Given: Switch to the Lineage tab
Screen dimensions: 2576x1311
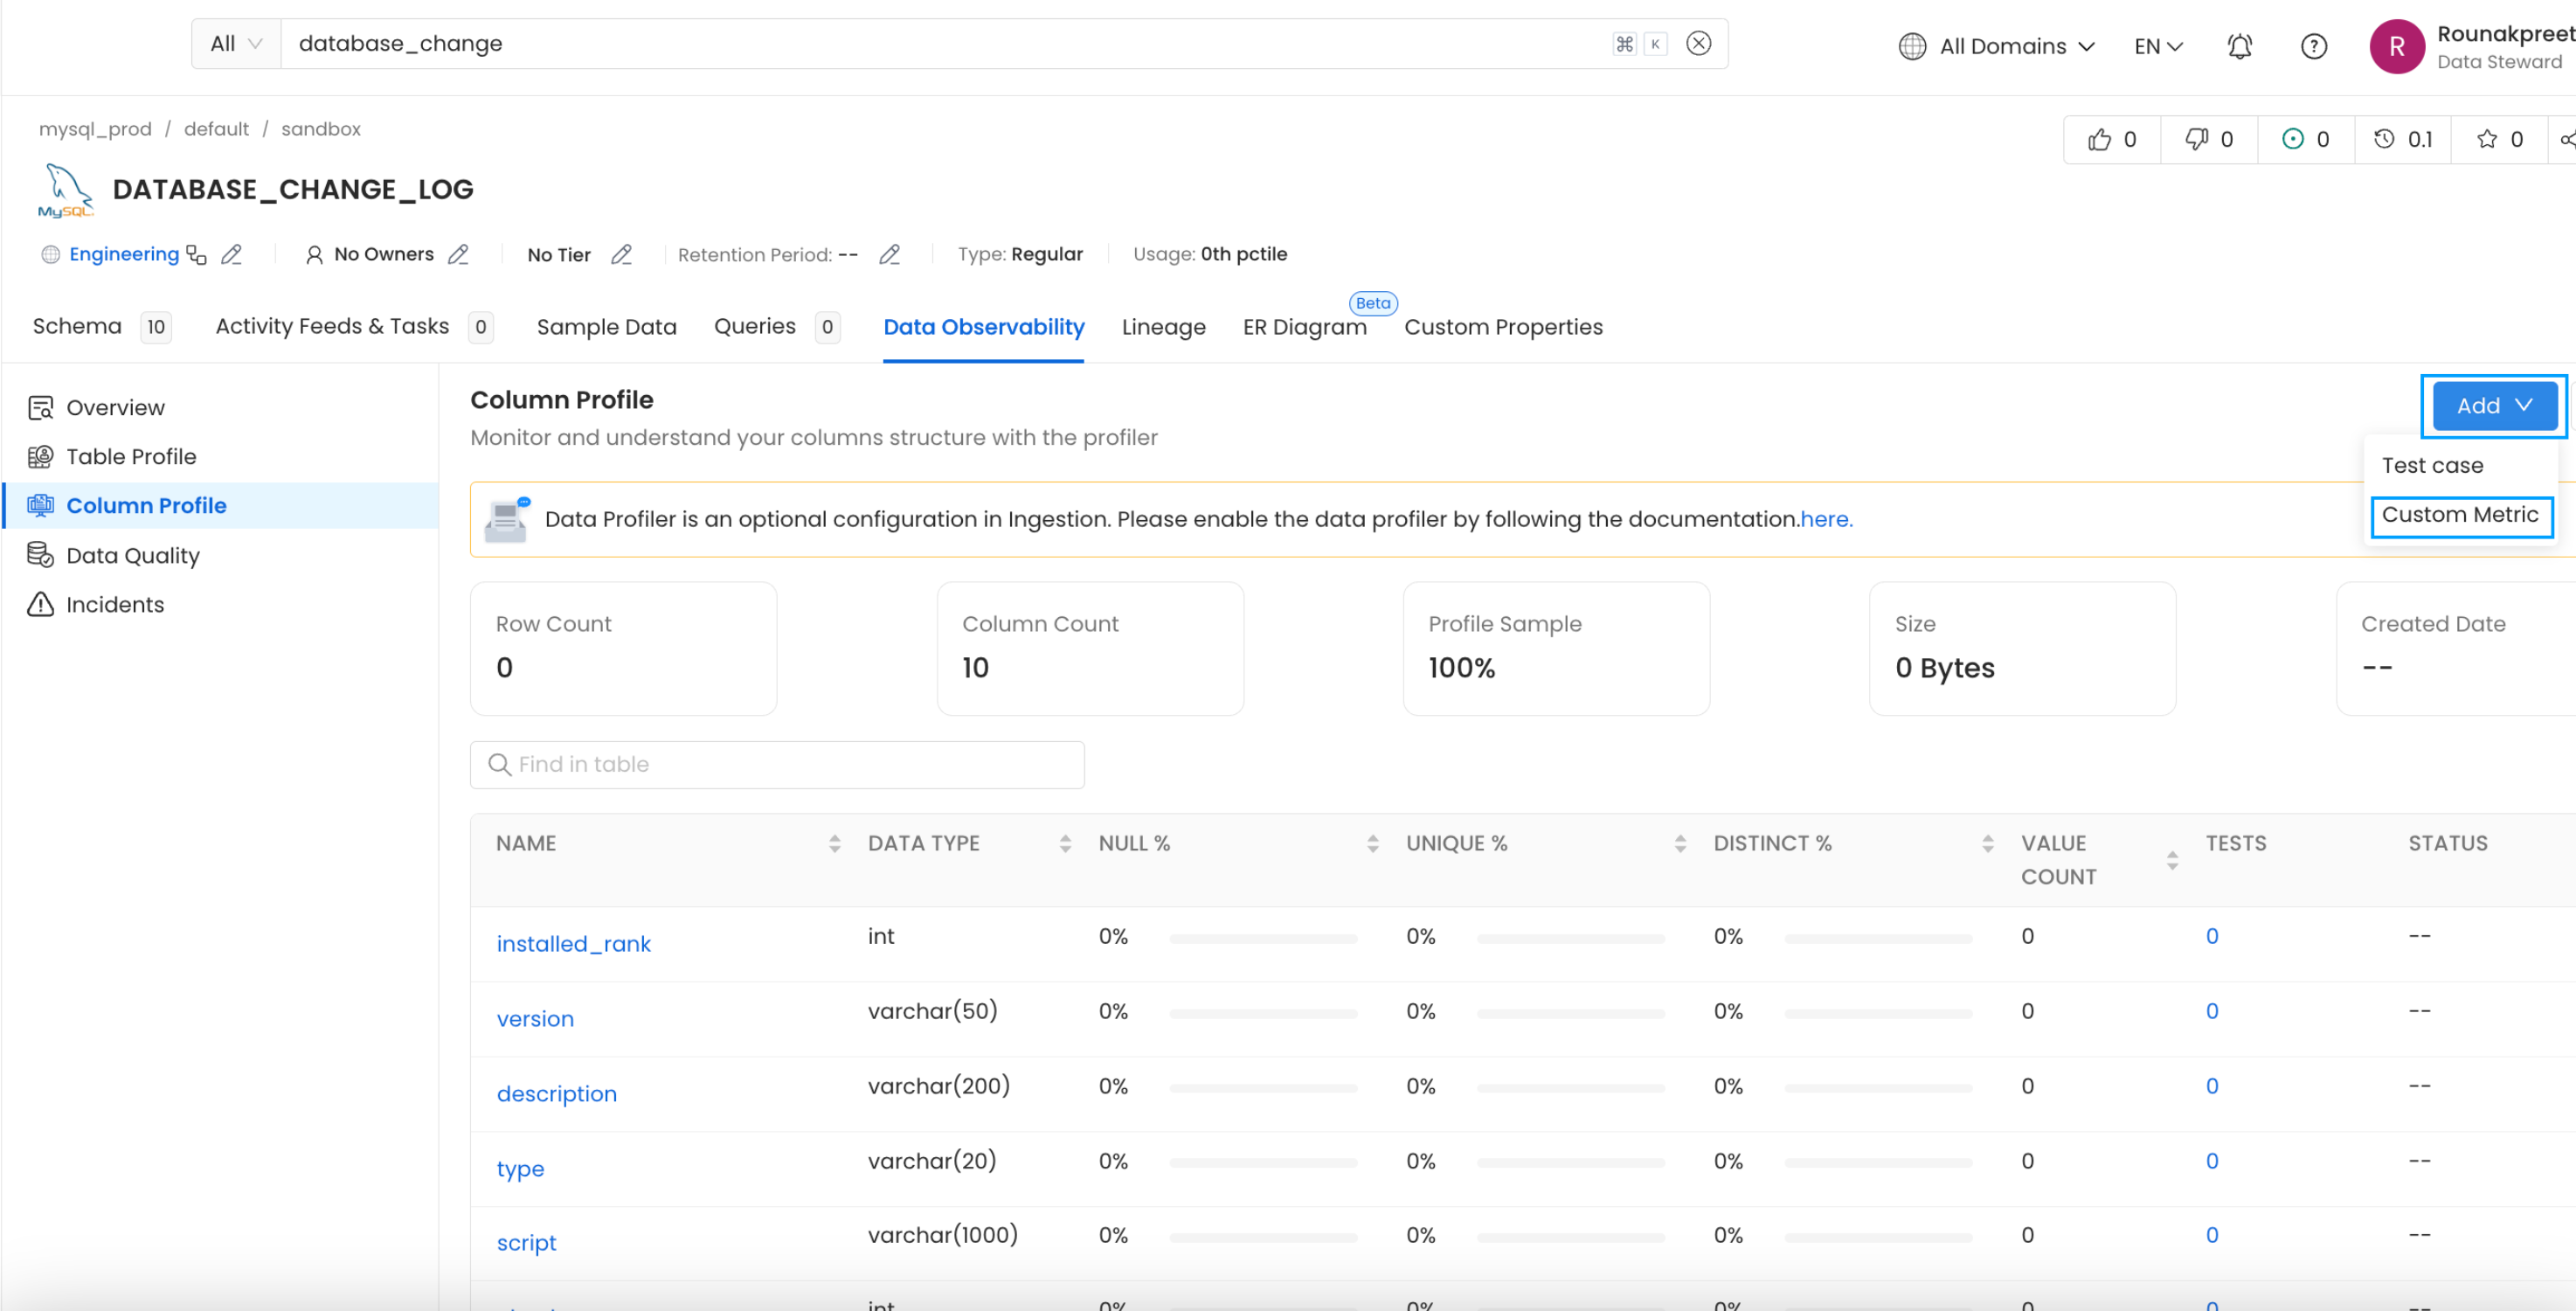Looking at the screenshot, I should tap(1163, 327).
